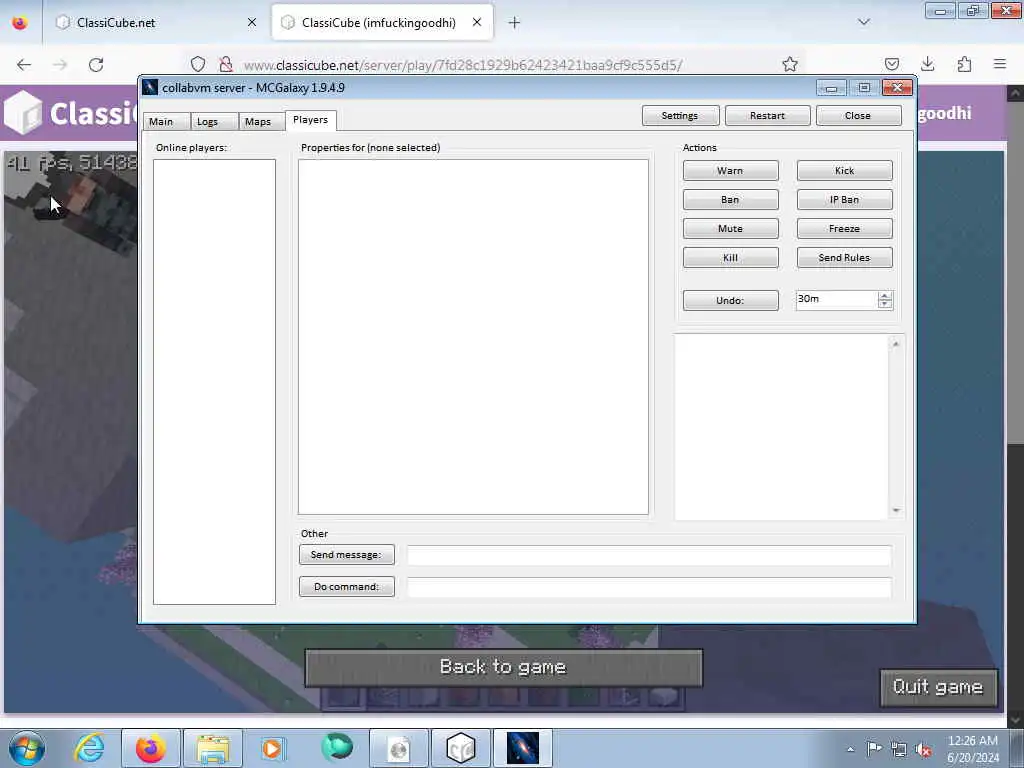1024x768 pixels.
Task: Click Back to game button
Action: pyautogui.click(x=504, y=667)
